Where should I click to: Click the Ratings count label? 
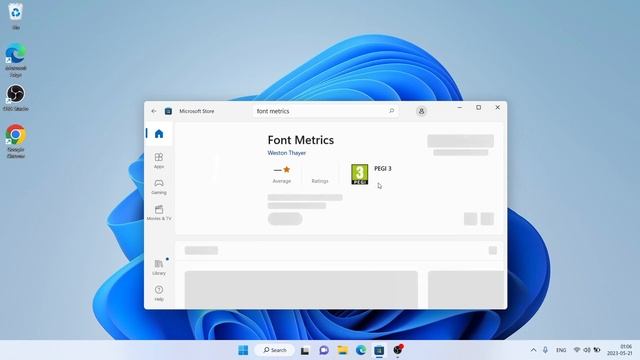320,181
